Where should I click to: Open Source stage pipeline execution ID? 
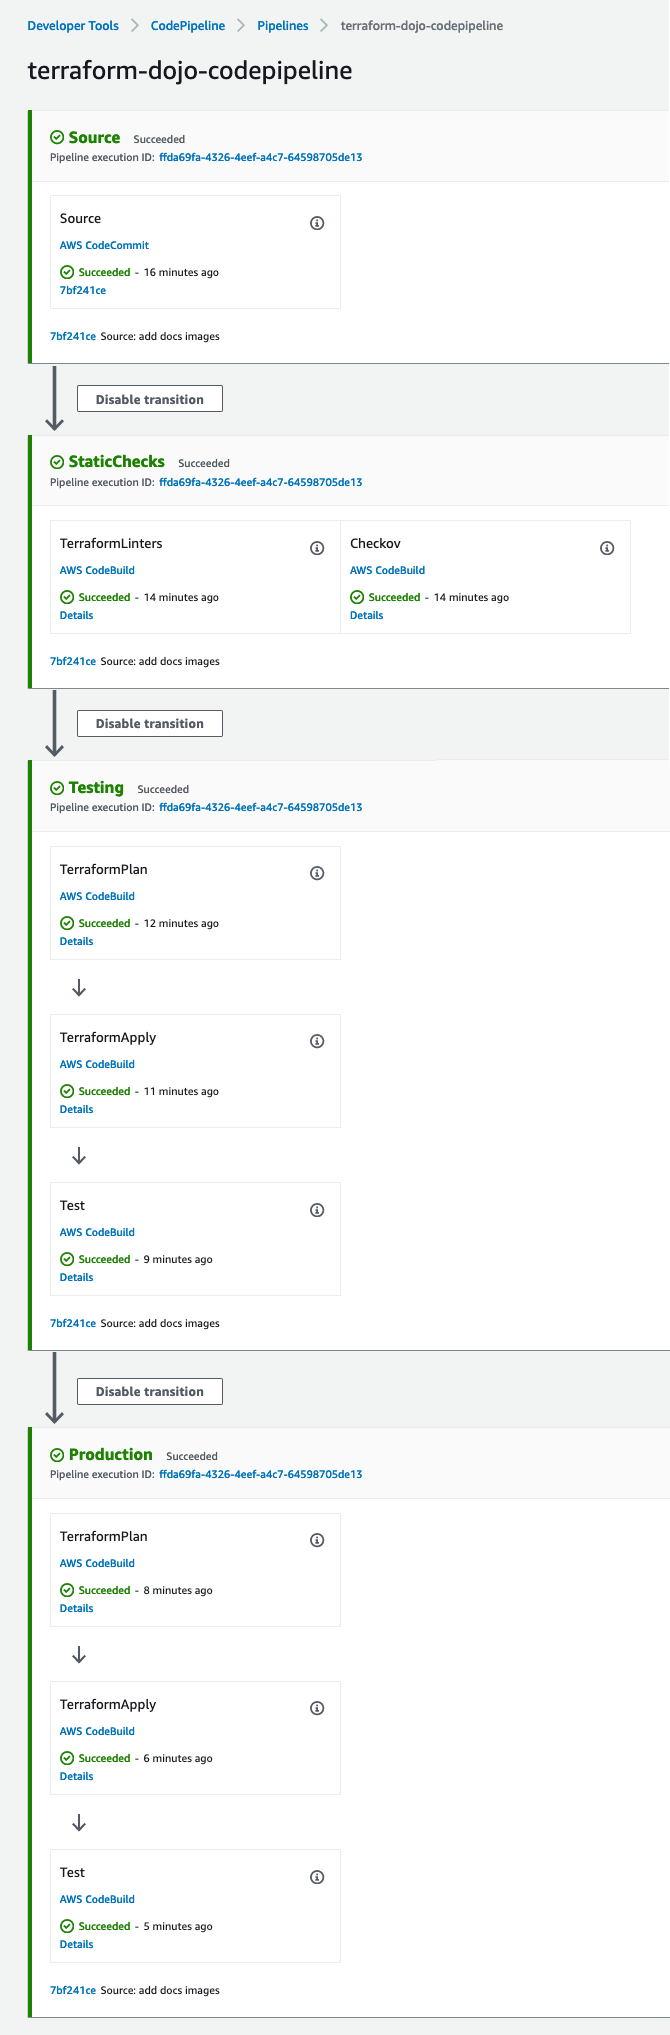point(260,157)
